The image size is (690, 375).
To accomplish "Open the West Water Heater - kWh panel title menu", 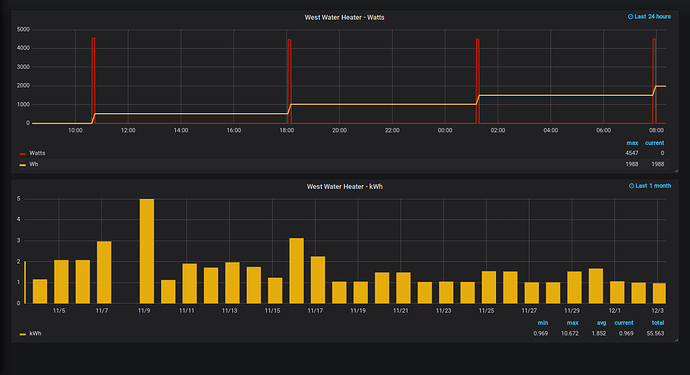I will (345, 187).
